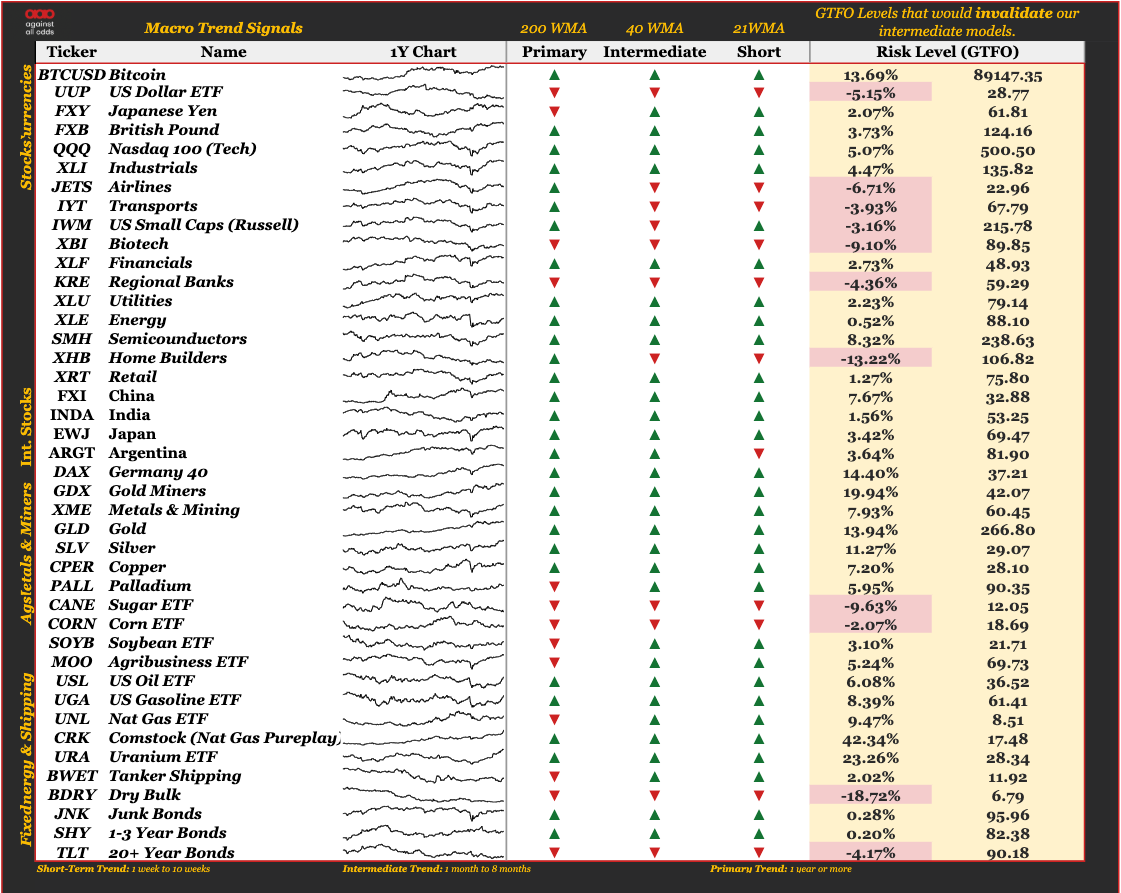Viewport: 1121px width, 893px height.
Task: Open Bitcoin's 1Y sparkline chart
Action: pyautogui.click(x=423, y=74)
